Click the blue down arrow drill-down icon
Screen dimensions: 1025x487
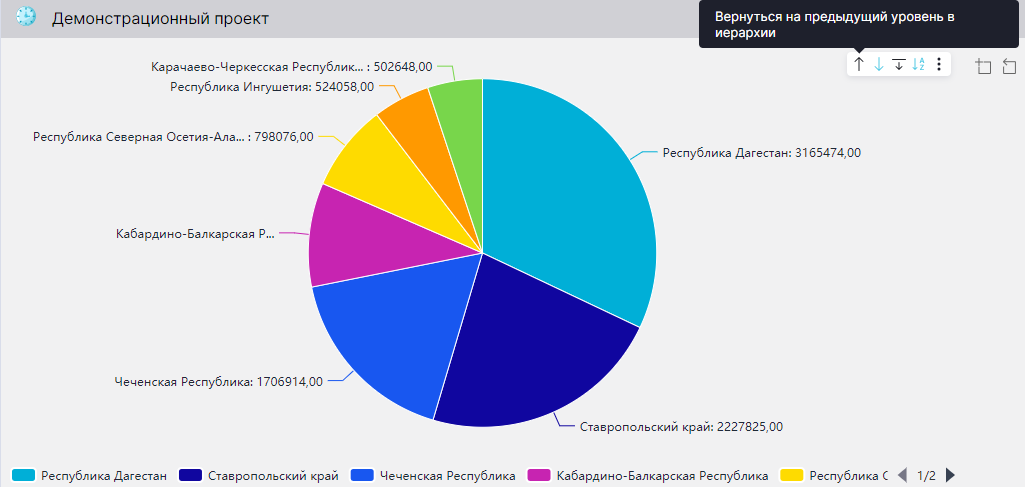coord(879,65)
